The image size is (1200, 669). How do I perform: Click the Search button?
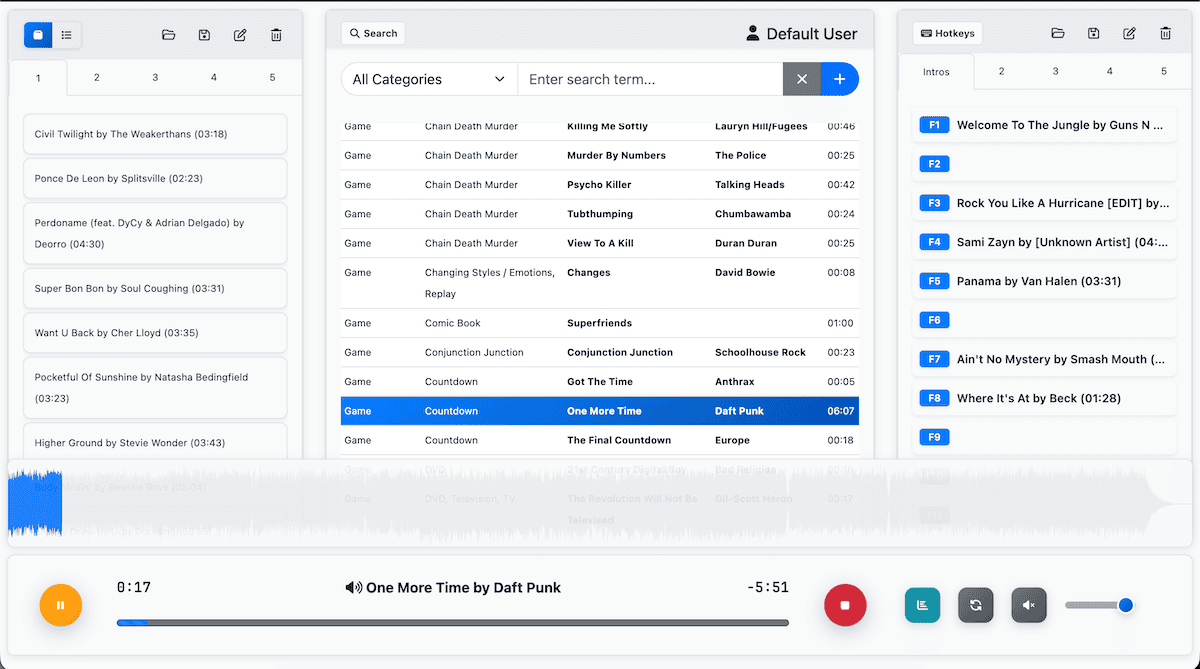tap(373, 33)
